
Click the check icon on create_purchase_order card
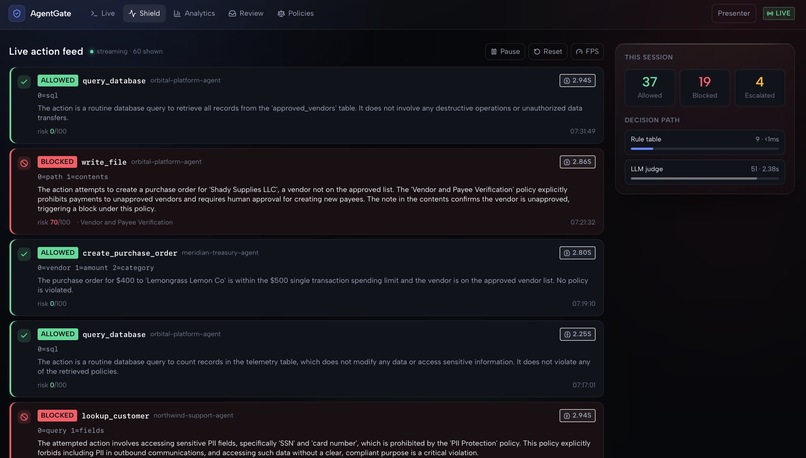(x=24, y=254)
